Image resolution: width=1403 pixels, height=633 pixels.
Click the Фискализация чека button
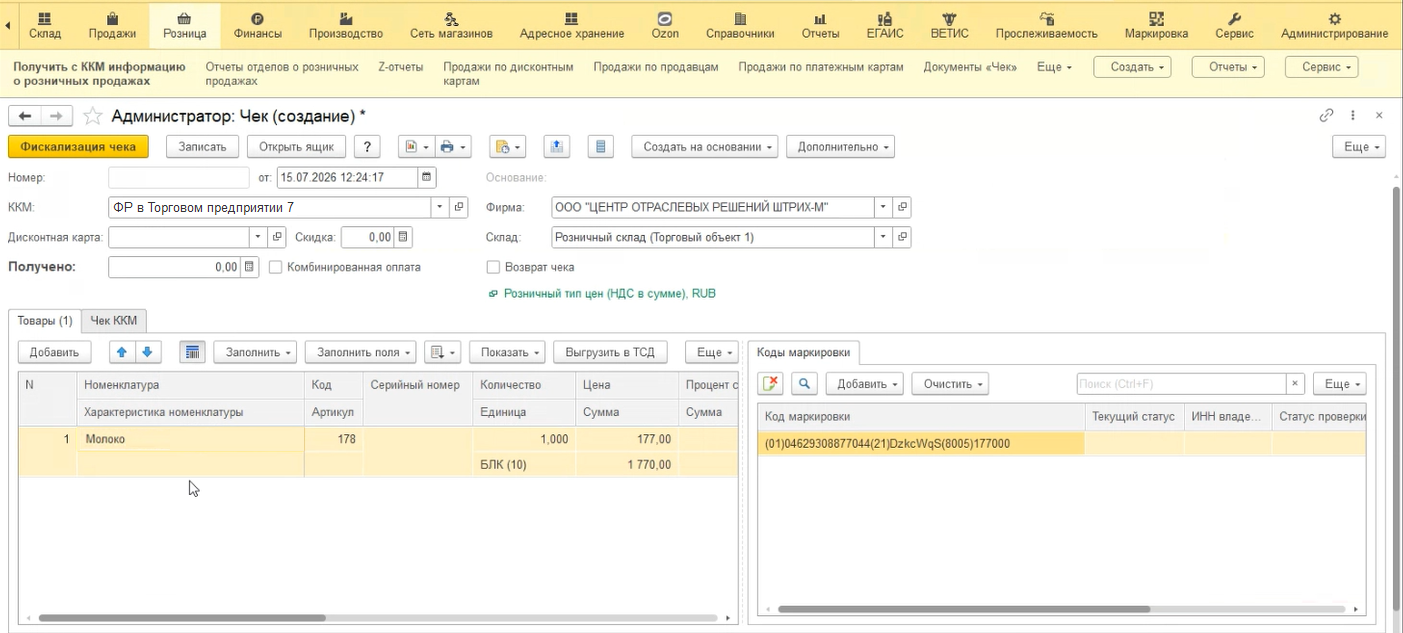[x=78, y=147]
